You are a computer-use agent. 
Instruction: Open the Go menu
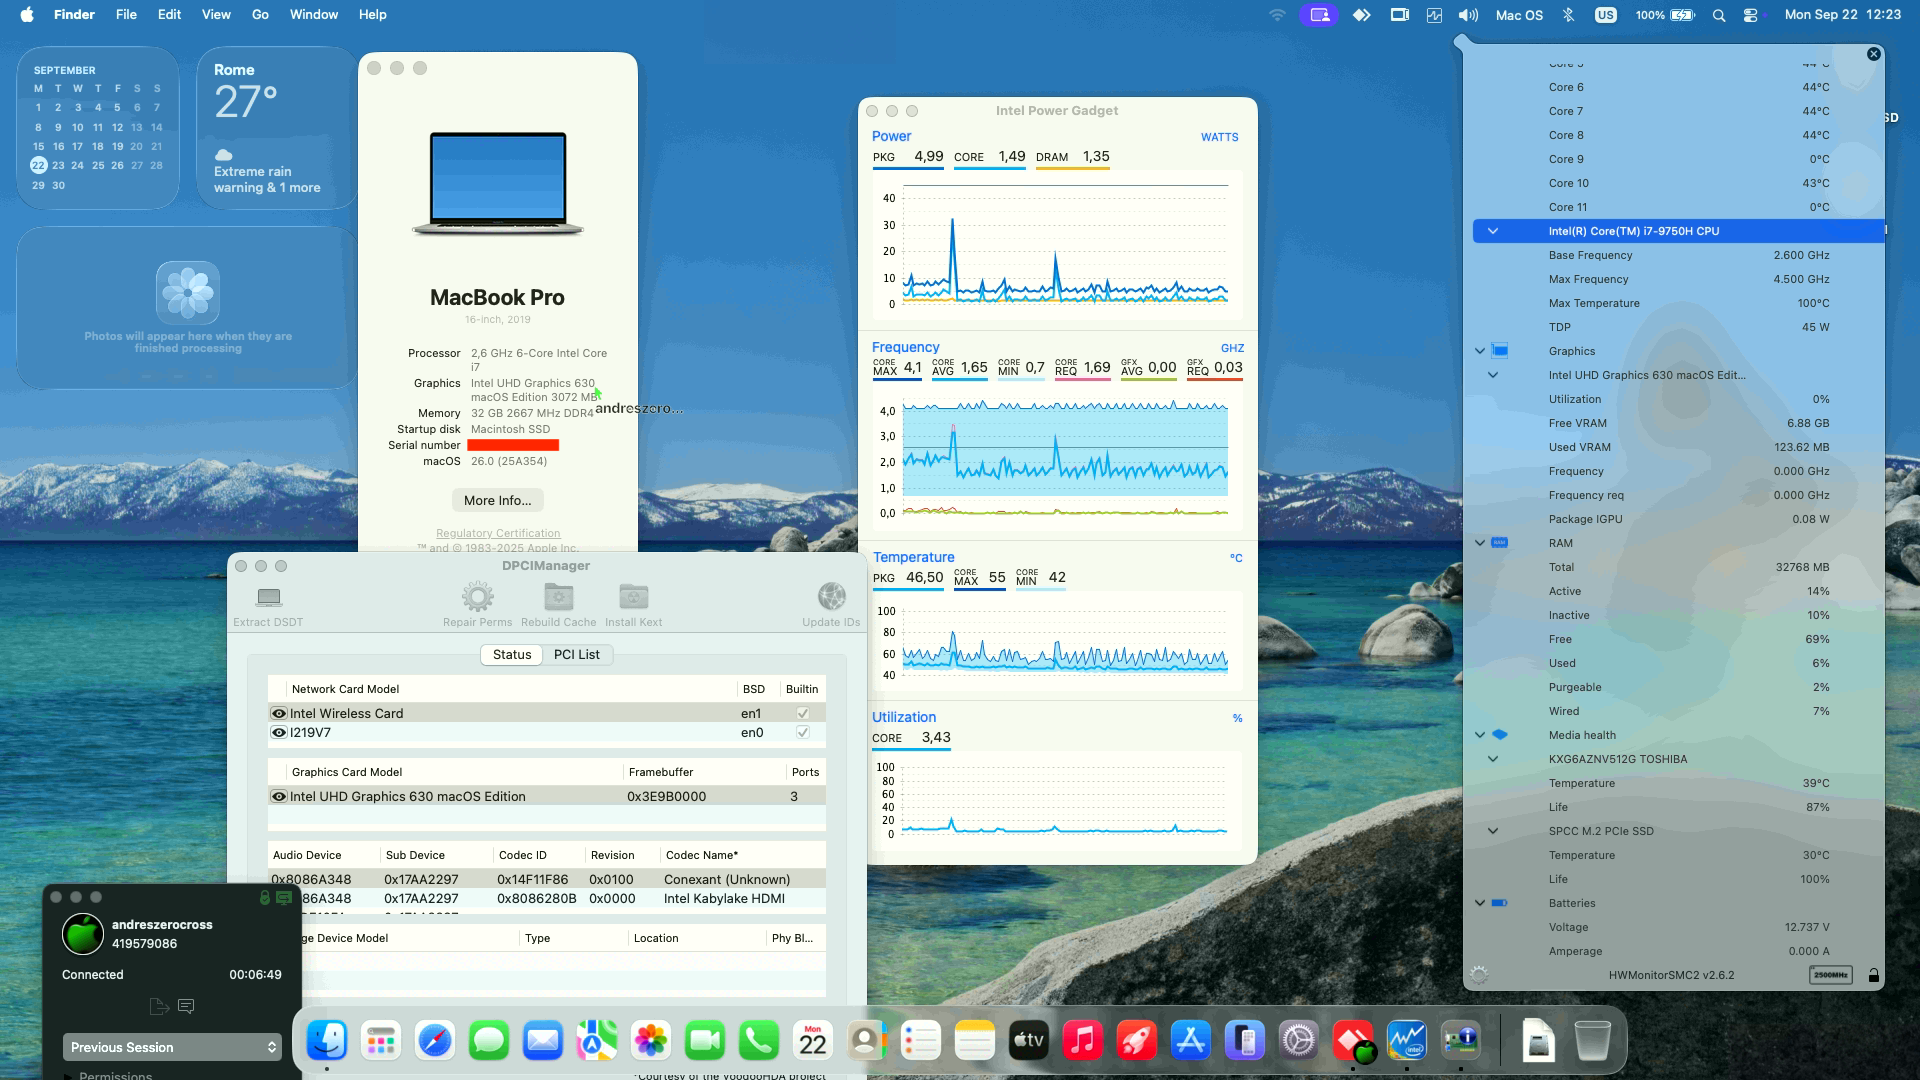(260, 15)
